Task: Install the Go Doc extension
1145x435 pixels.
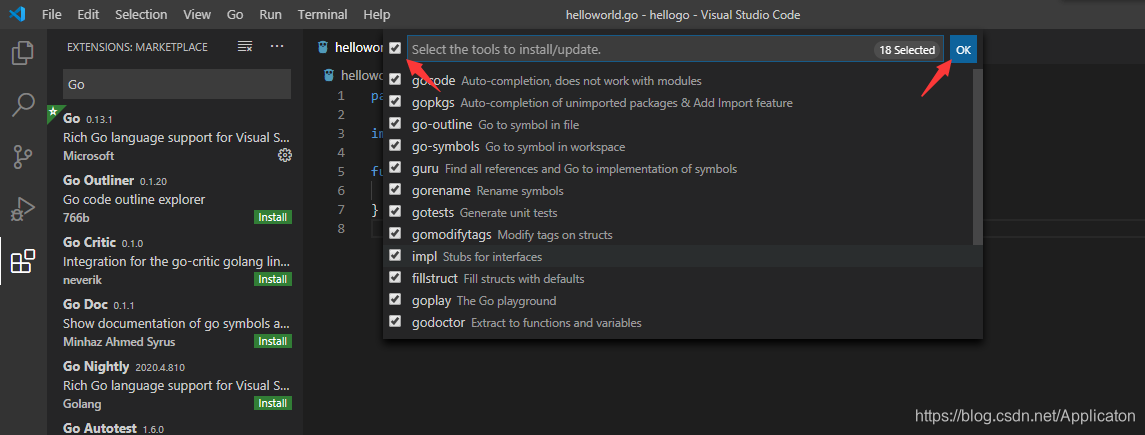Action: (273, 342)
